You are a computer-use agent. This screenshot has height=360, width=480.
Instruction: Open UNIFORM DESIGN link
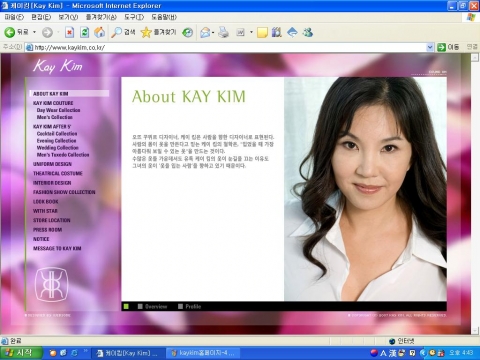click(52, 164)
